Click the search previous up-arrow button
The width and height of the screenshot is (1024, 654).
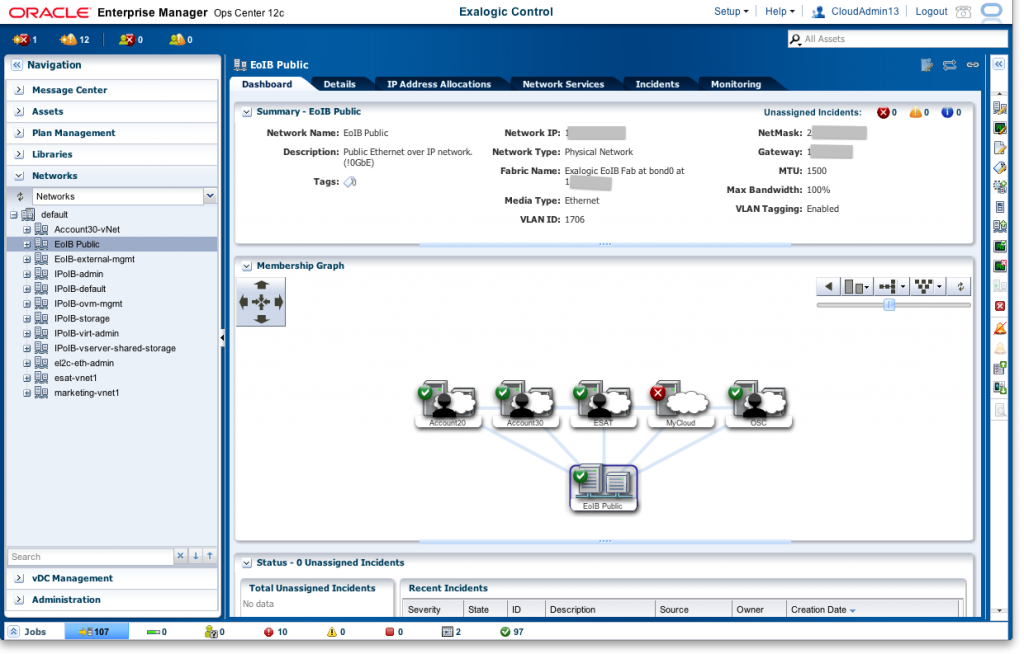(x=210, y=556)
